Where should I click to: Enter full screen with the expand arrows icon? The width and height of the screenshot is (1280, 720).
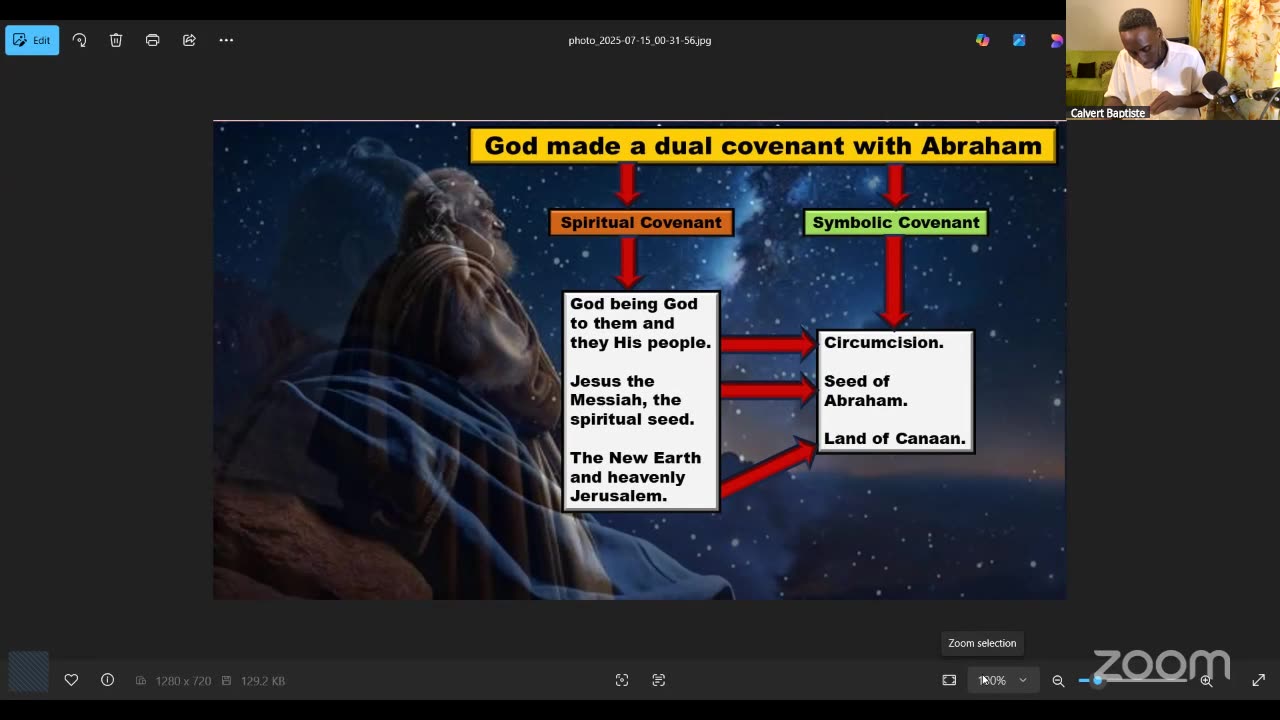pyautogui.click(x=1258, y=680)
